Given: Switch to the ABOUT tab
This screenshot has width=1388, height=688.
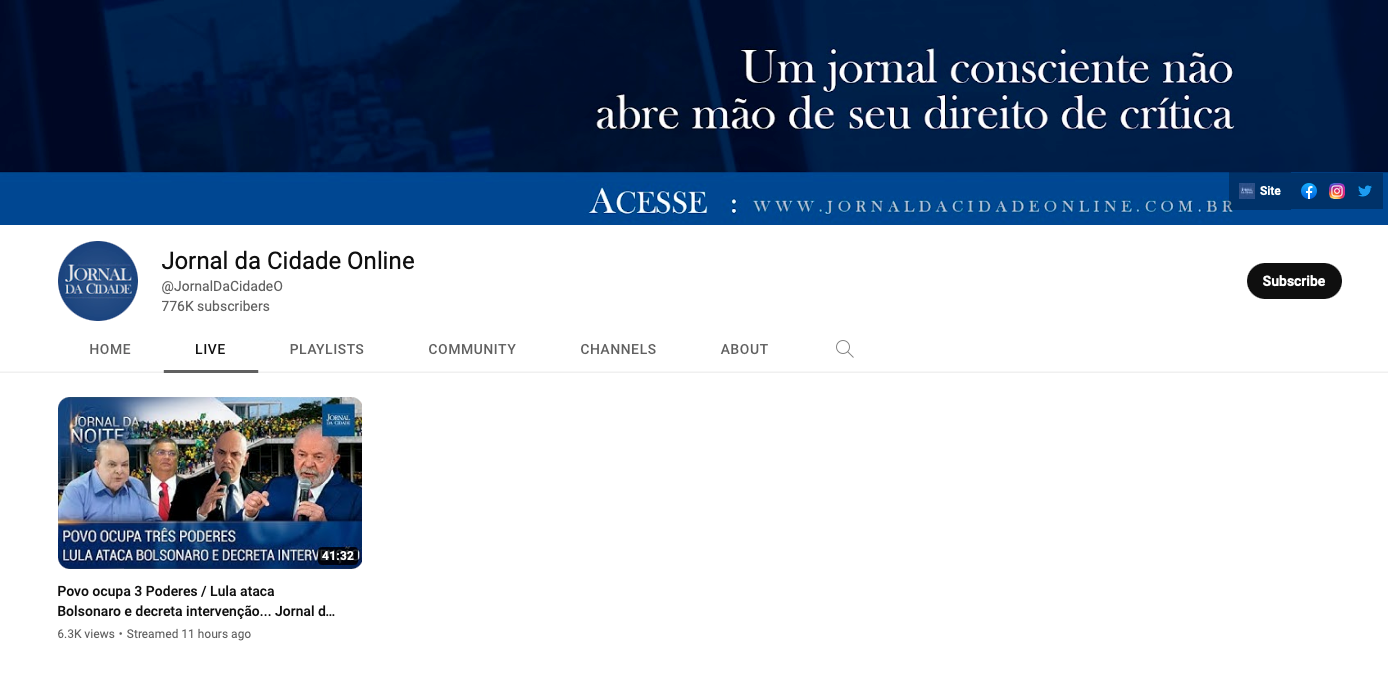Looking at the screenshot, I should 744,349.
